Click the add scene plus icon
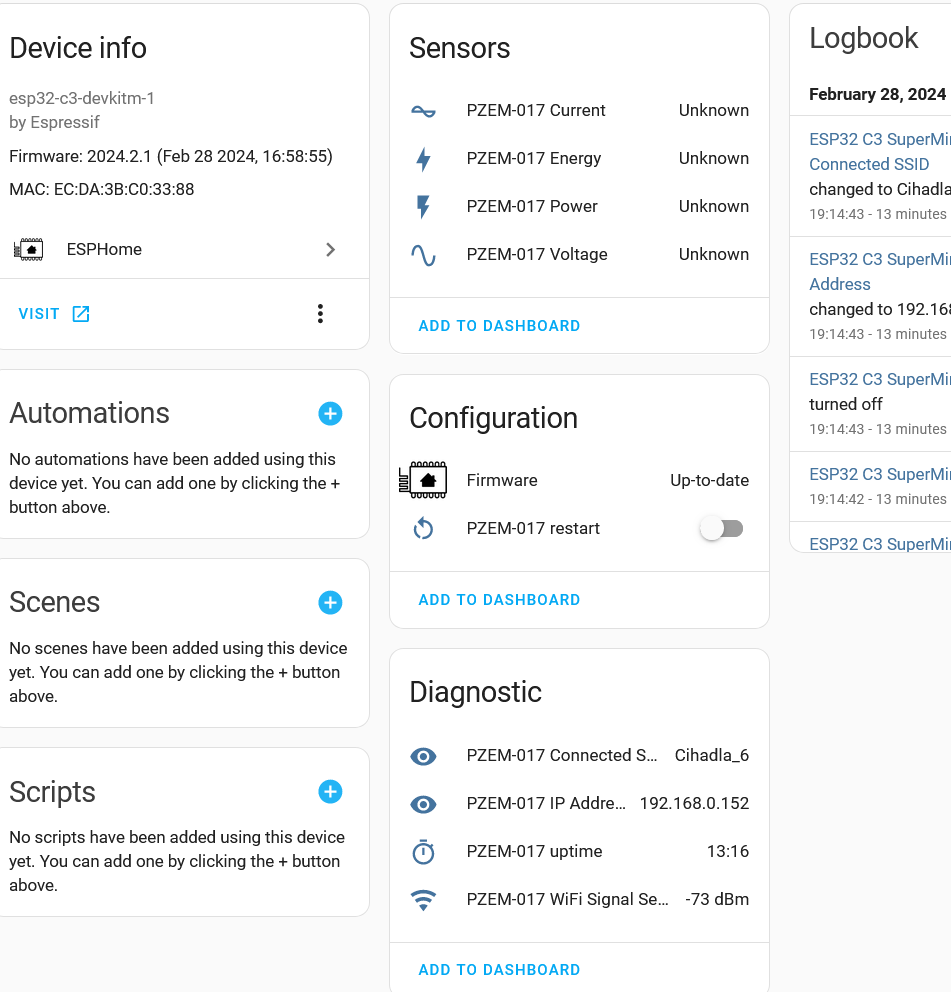This screenshot has height=992, width=951. pos(330,602)
